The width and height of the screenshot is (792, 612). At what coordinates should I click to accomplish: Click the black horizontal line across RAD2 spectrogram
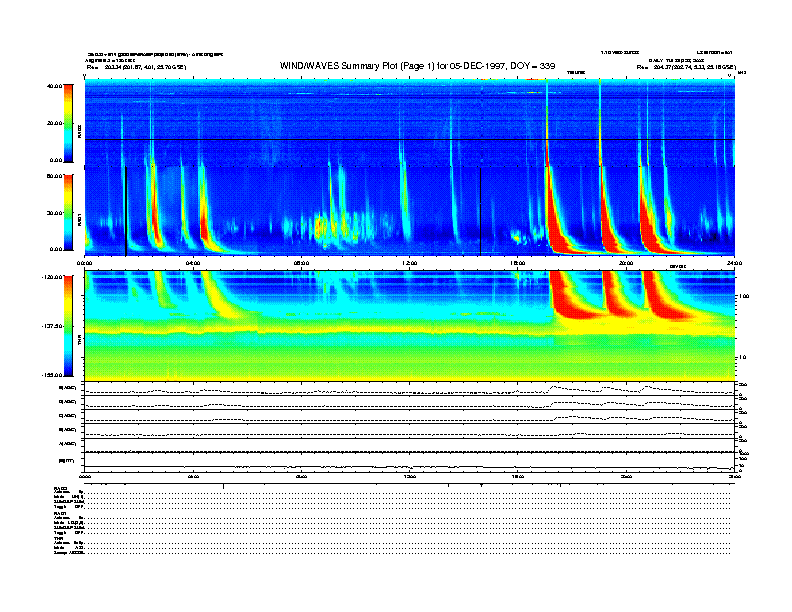tap(409, 139)
